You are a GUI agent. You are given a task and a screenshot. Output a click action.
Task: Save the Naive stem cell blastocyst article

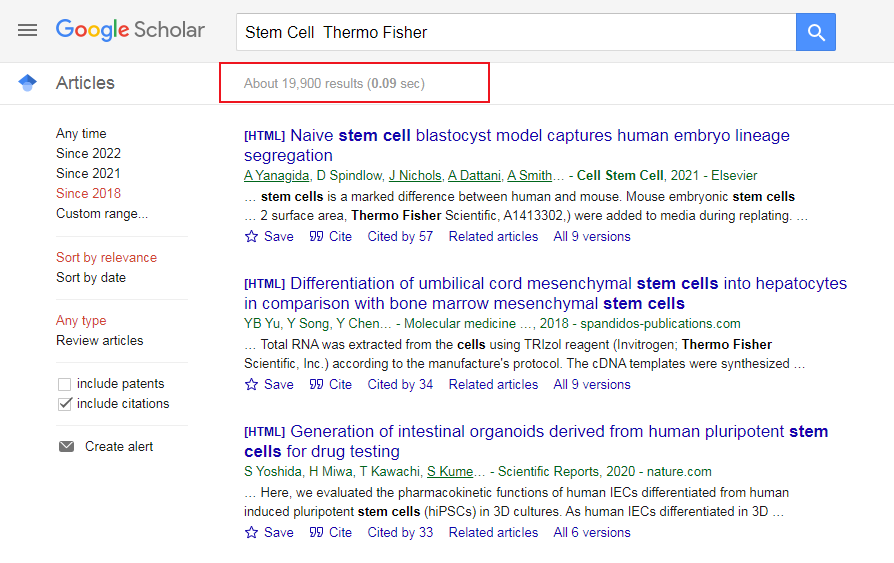(x=269, y=237)
